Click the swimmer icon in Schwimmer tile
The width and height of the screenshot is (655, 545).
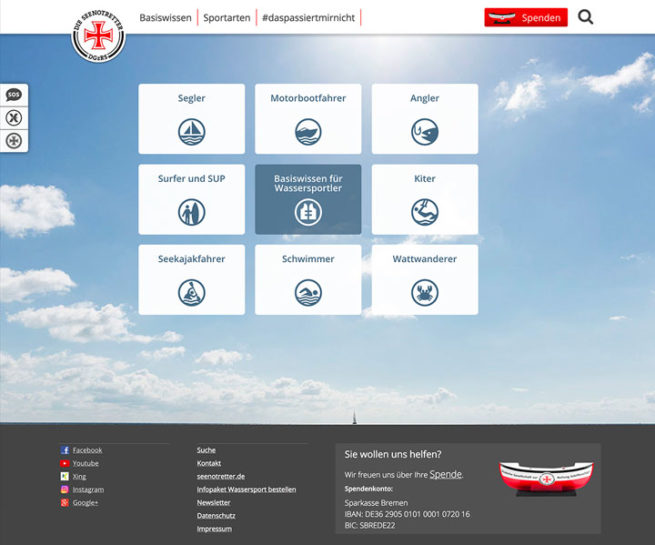308,293
